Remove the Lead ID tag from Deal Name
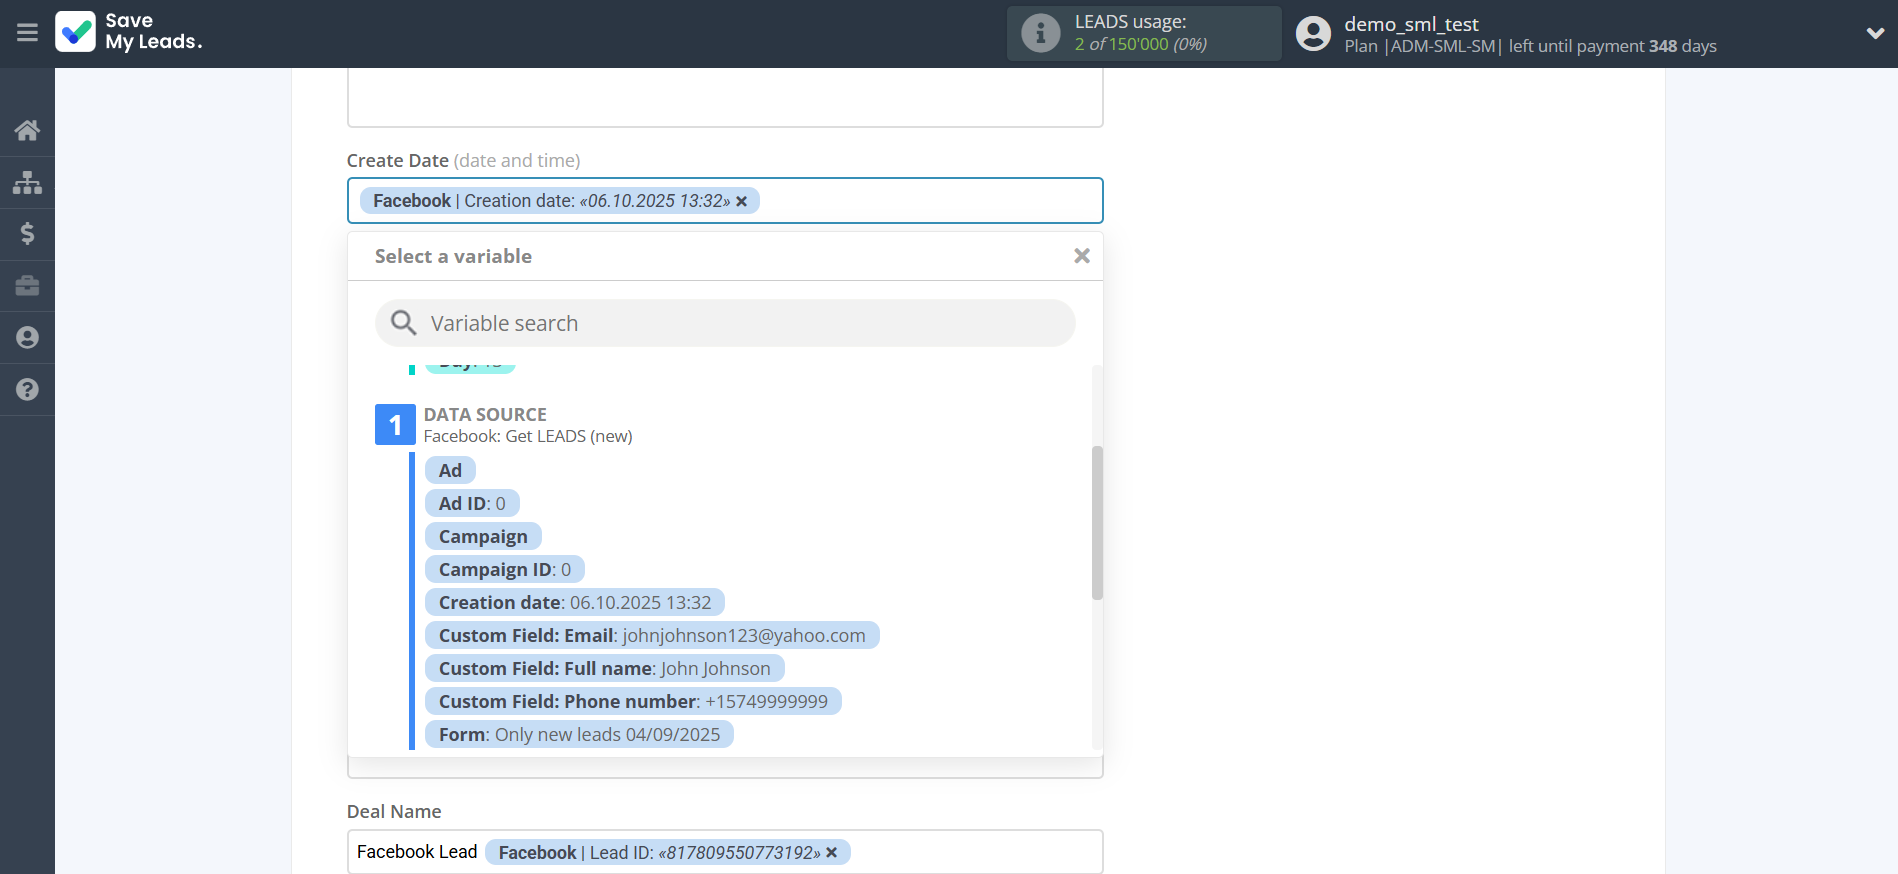1898x874 pixels. pyautogui.click(x=832, y=853)
